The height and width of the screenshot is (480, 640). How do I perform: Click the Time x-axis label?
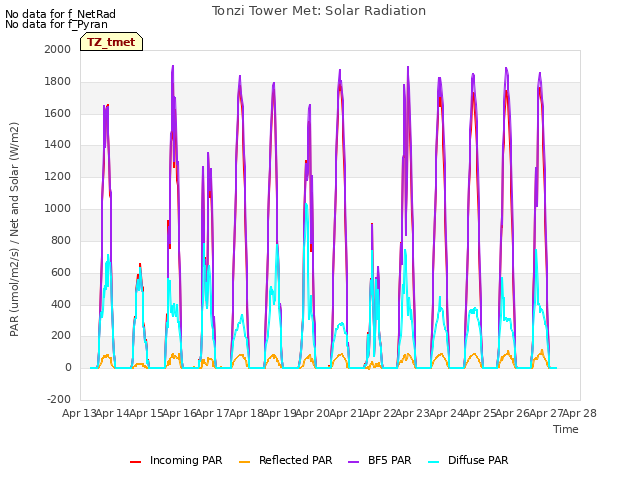click(566, 429)
